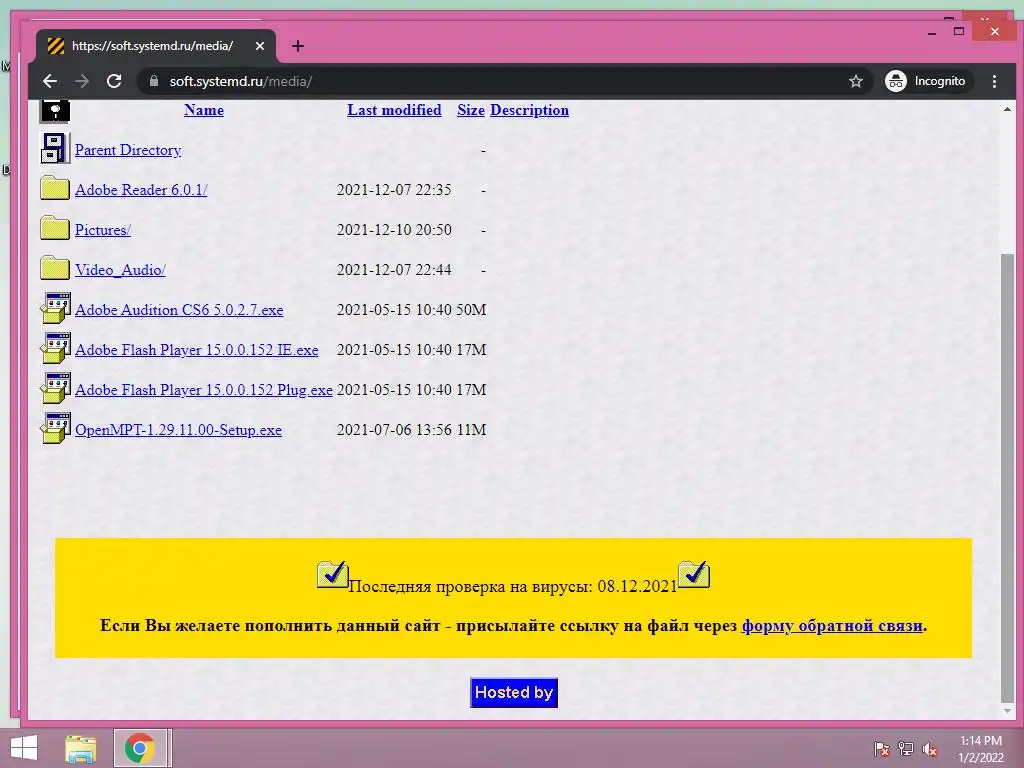
Task: Download OpenMPT-1.29.11.00-Setup.exe
Action: (x=178, y=430)
